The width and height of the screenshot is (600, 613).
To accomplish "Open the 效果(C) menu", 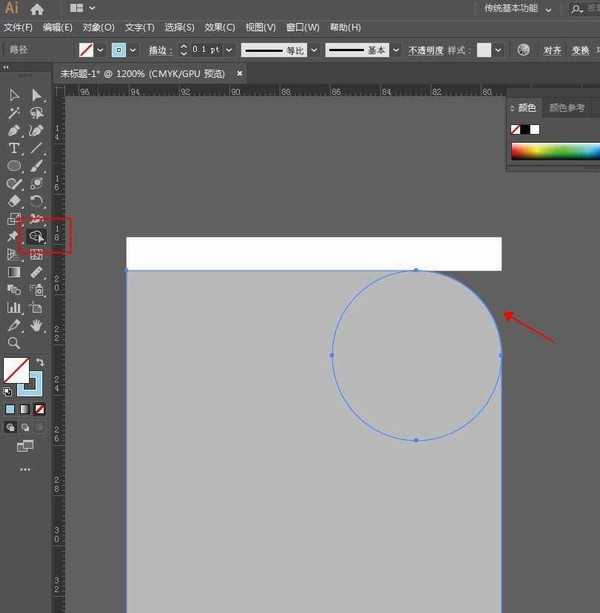I will (219, 27).
